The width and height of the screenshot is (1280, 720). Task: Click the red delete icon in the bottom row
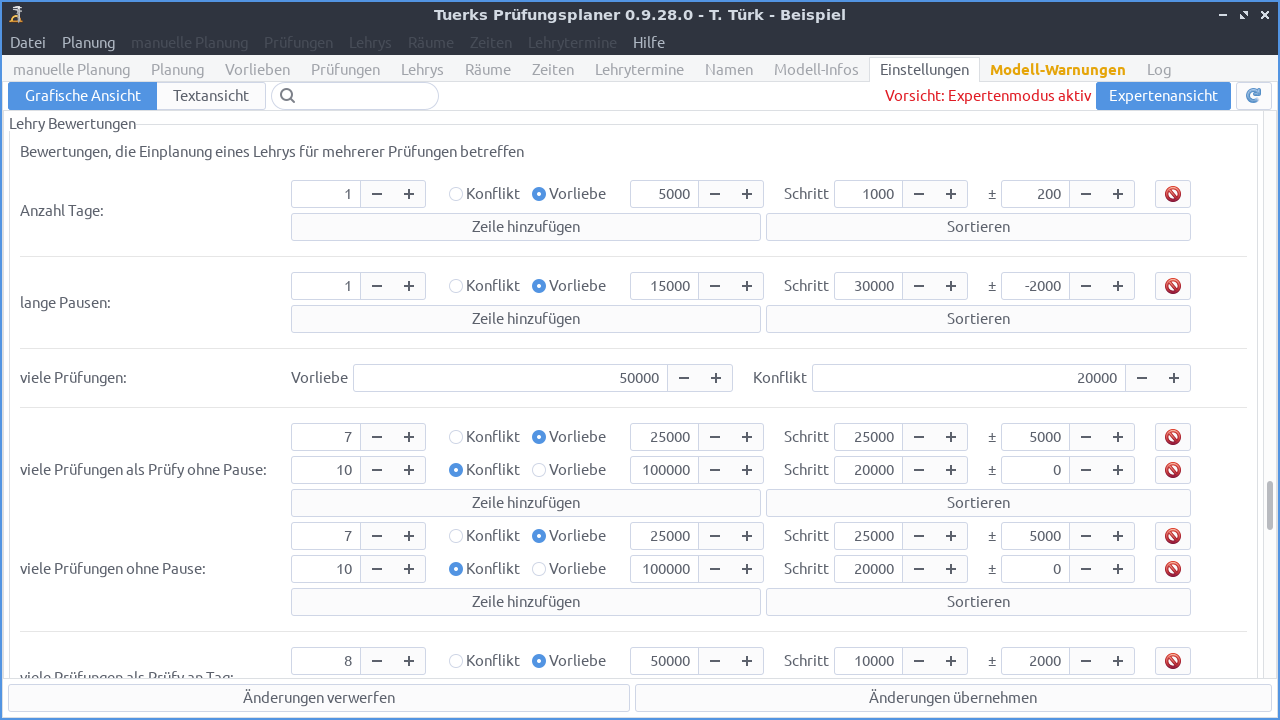(1172, 660)
